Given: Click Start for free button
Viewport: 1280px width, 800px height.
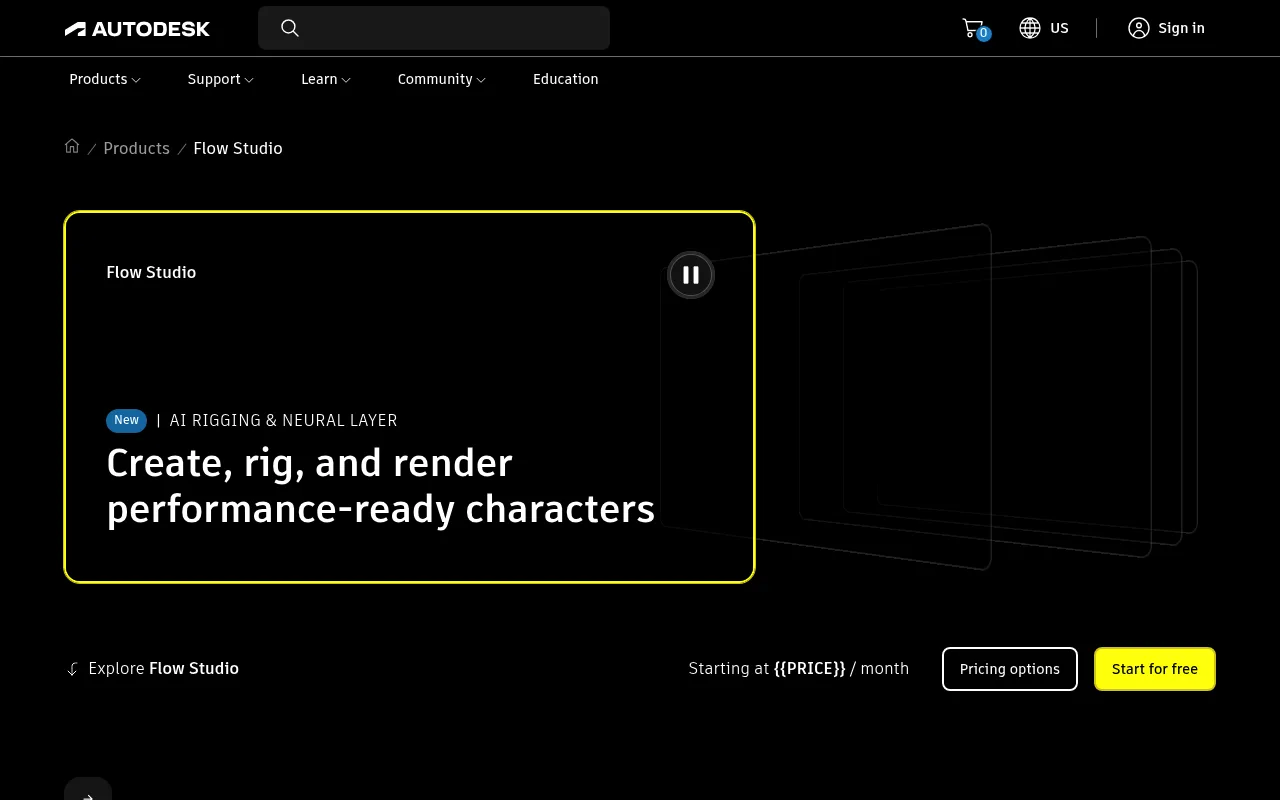Looking at the screenshot, I should [1155, 669].
